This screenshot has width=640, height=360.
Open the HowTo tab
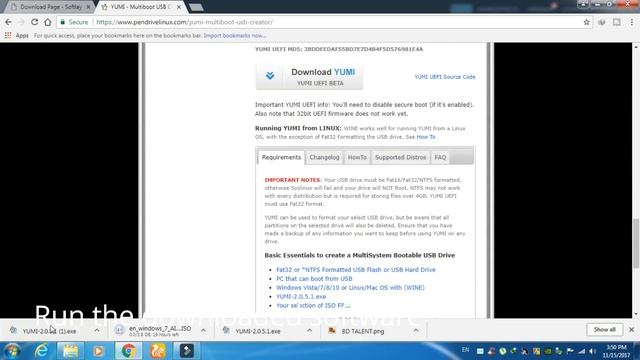tap(357, 157)
